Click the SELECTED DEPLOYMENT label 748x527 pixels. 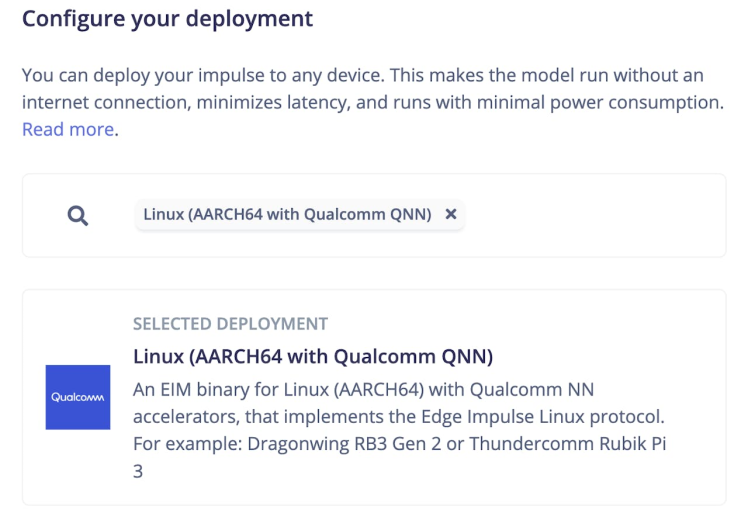[x=230, y=324]
